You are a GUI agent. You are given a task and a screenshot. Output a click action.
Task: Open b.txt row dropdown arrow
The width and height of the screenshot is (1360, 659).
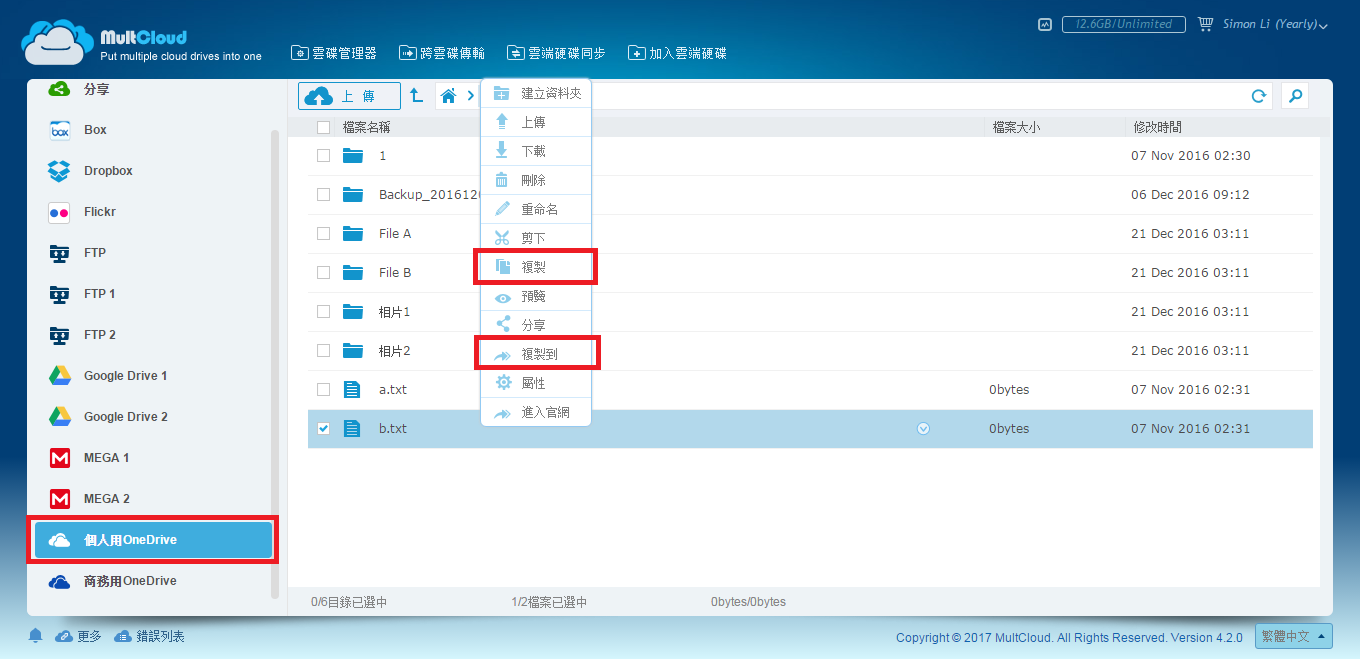(x=923, y=428)
